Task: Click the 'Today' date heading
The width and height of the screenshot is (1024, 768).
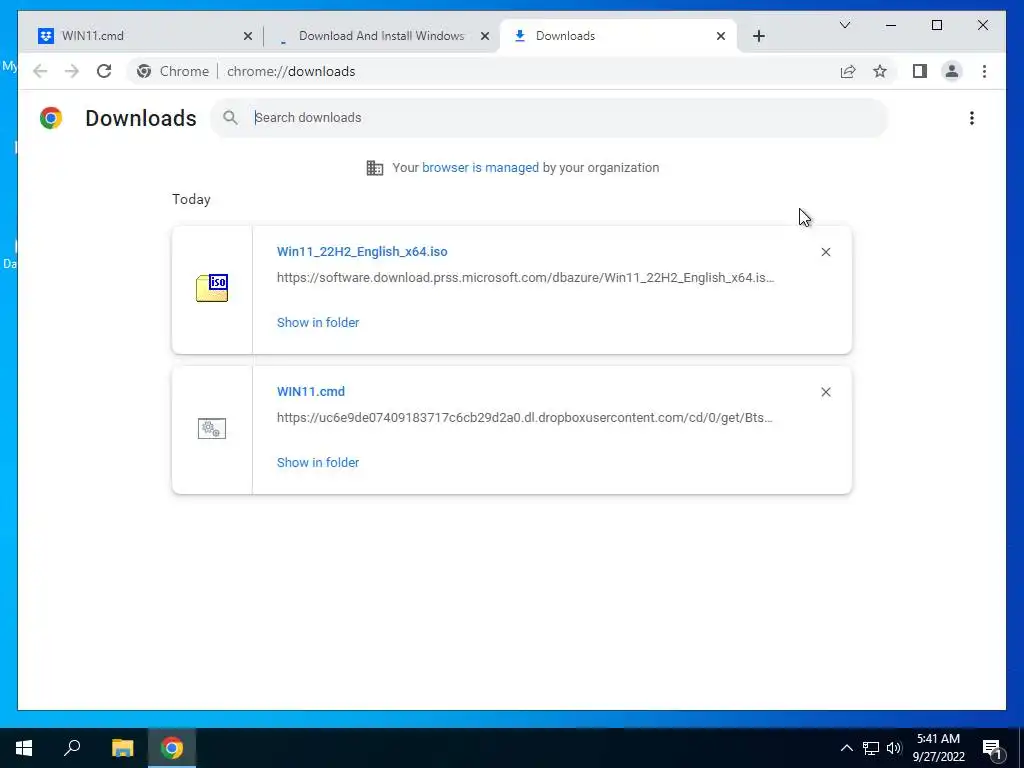Action: 191,199
